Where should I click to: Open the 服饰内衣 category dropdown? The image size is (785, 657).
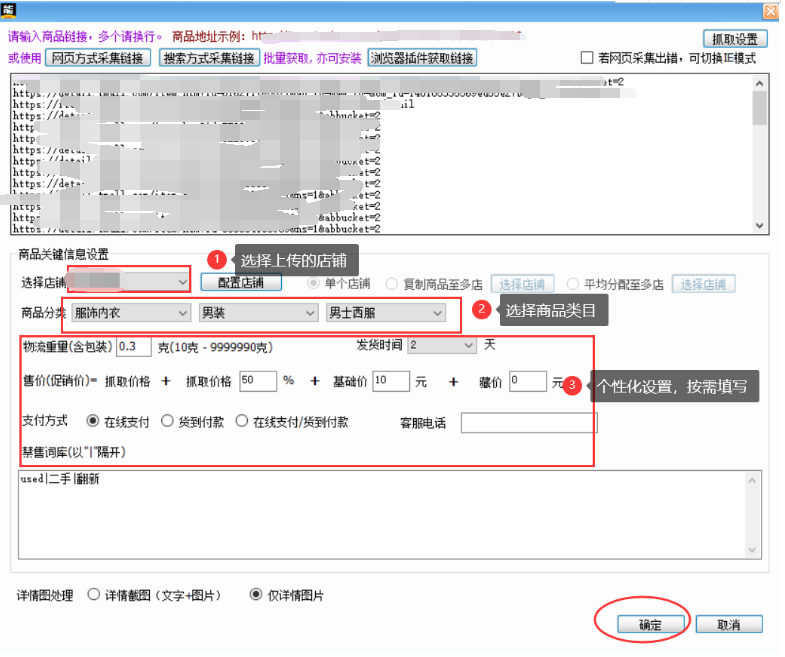click(x=131, y=313)
